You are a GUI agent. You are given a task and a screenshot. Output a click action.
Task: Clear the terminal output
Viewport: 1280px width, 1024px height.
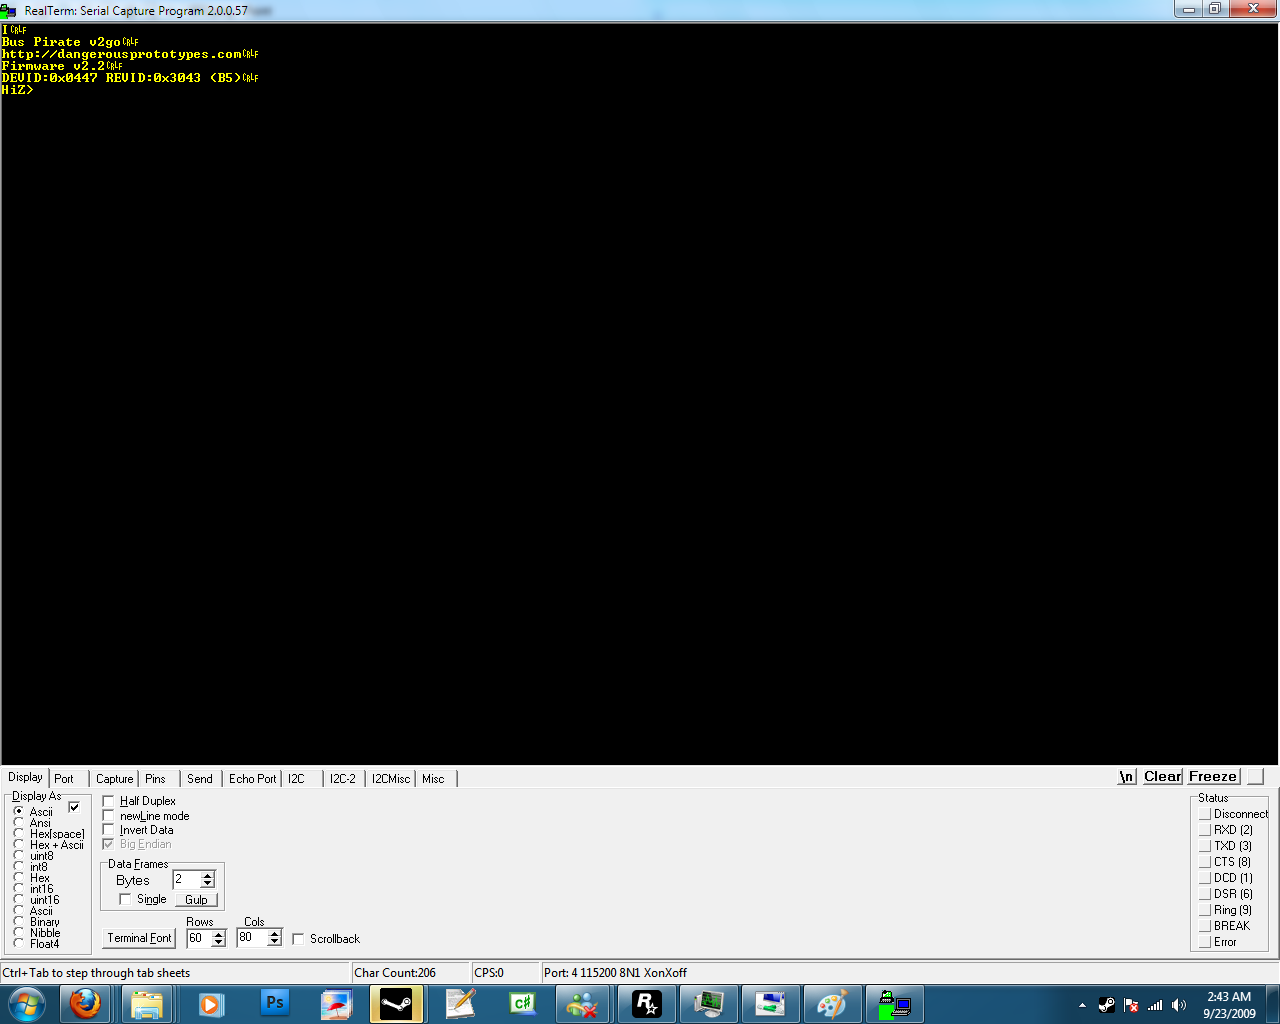[x=1162, y=776]
